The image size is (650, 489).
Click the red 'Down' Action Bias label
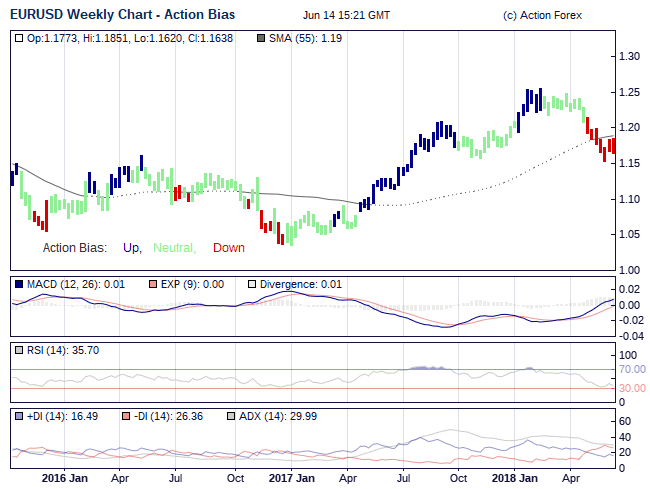click(229, 248)
